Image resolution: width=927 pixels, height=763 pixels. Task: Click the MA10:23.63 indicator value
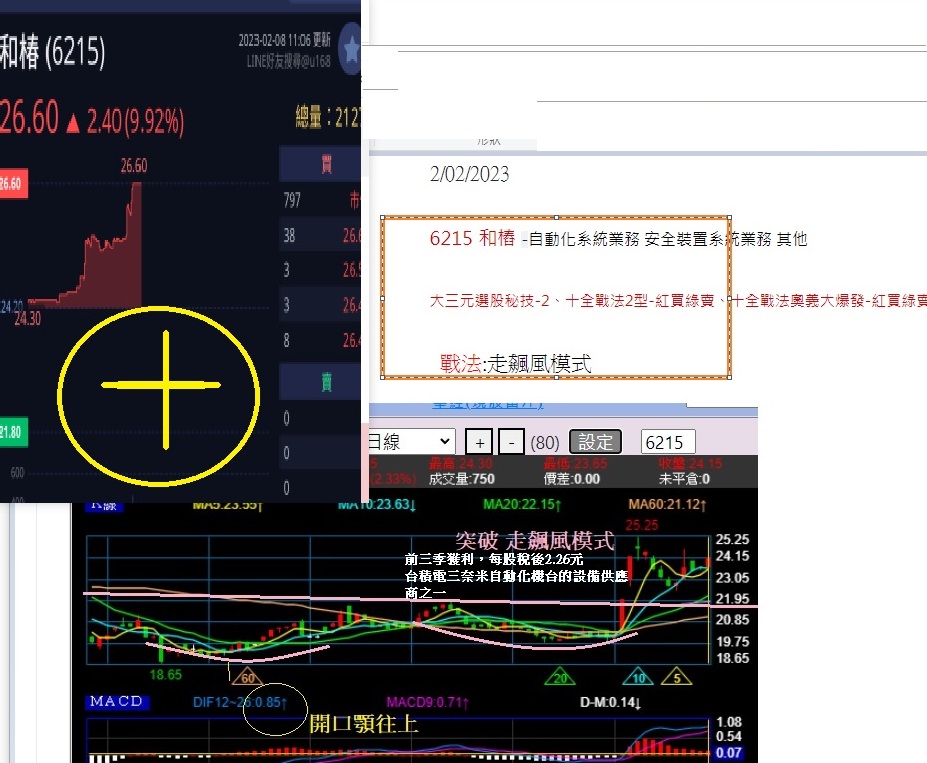377,505
